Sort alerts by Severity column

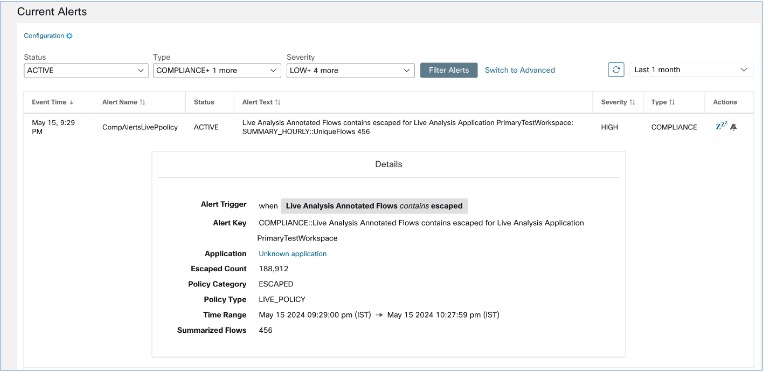pyautogui.click(x=632, y=102)
